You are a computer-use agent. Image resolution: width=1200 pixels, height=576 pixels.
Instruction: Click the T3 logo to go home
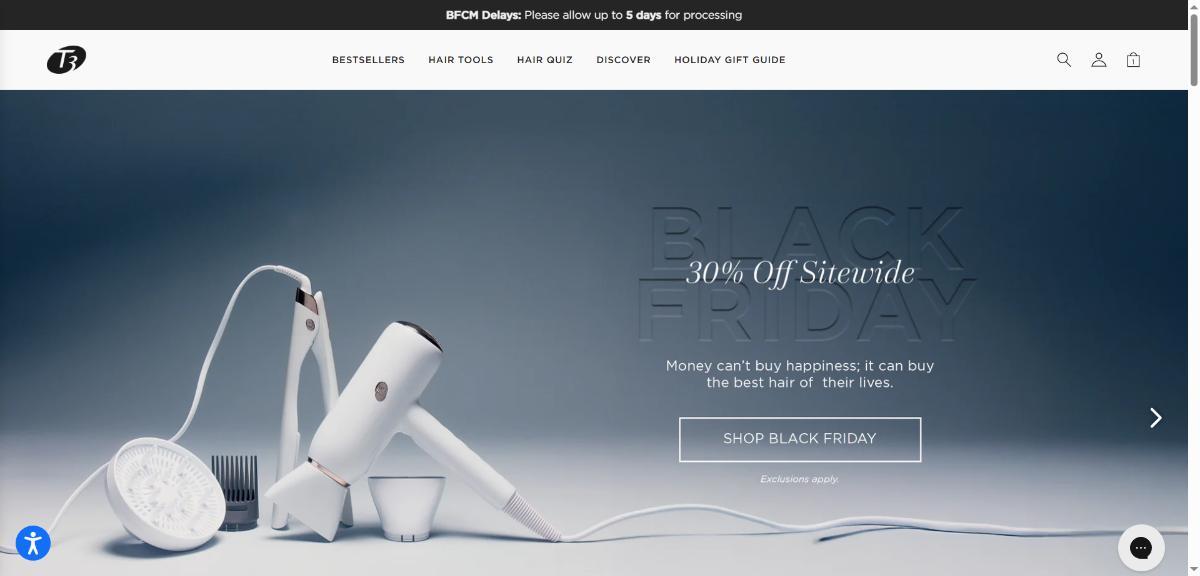coord(66,60)
